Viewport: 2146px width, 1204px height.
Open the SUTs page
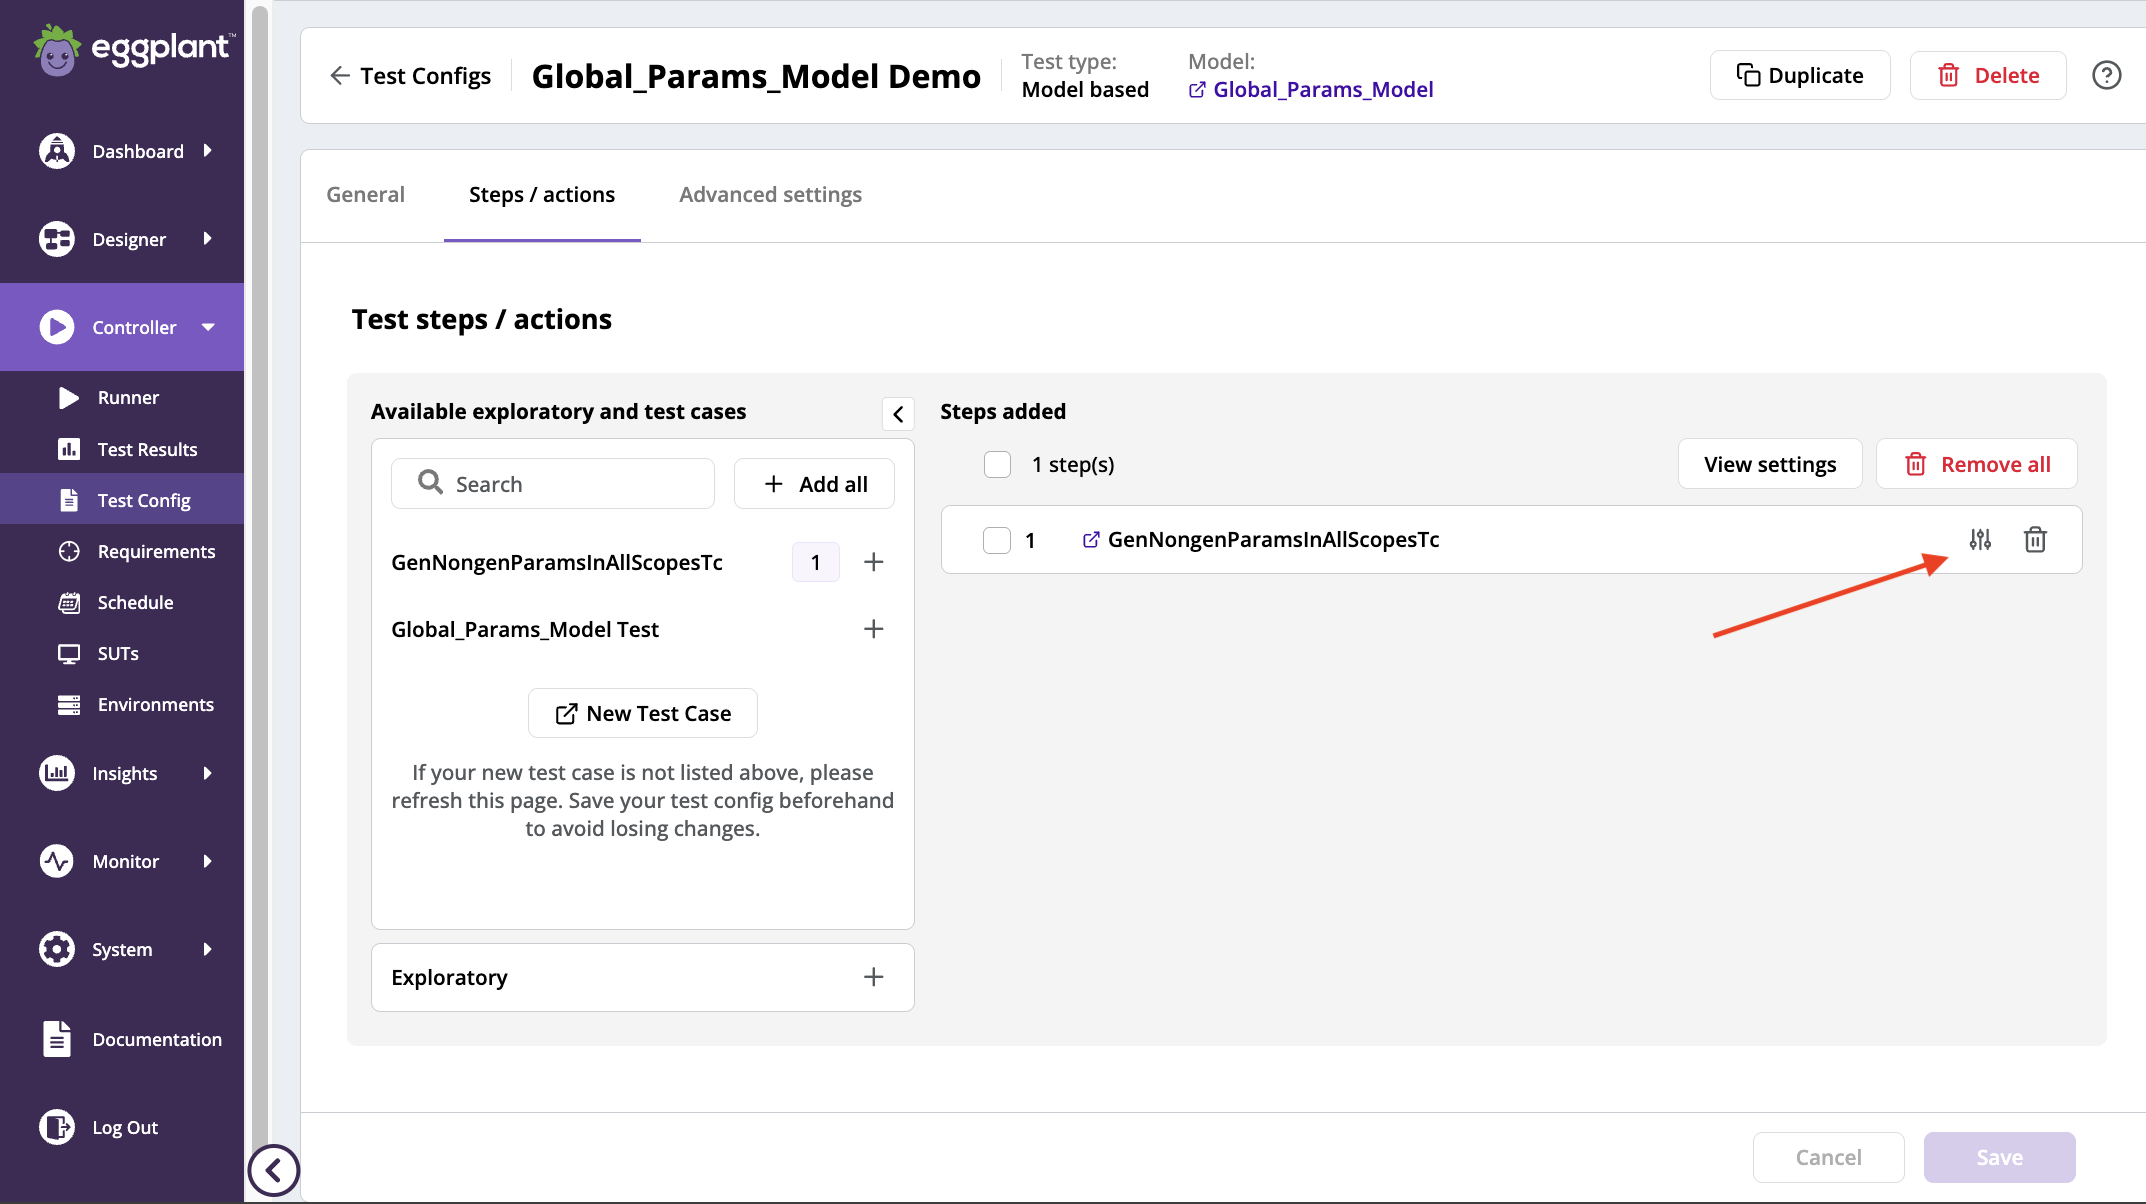117,653
